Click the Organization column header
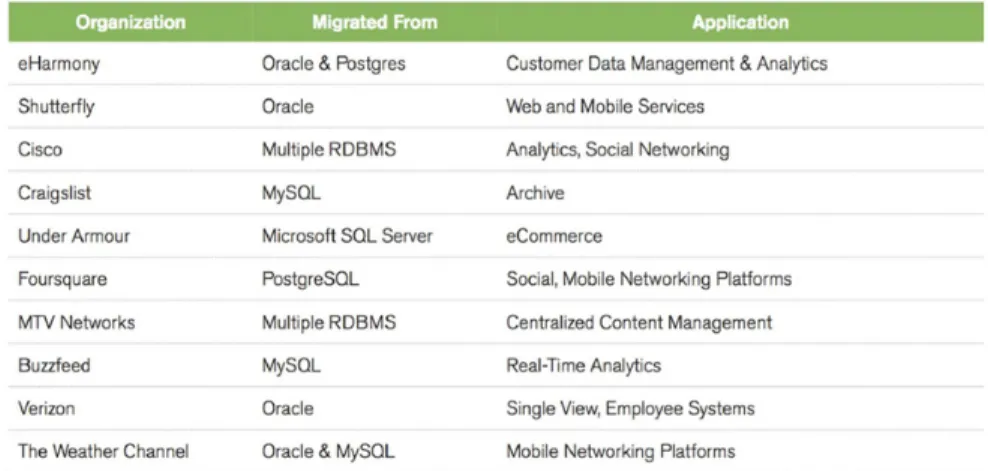 pos(131,23)
